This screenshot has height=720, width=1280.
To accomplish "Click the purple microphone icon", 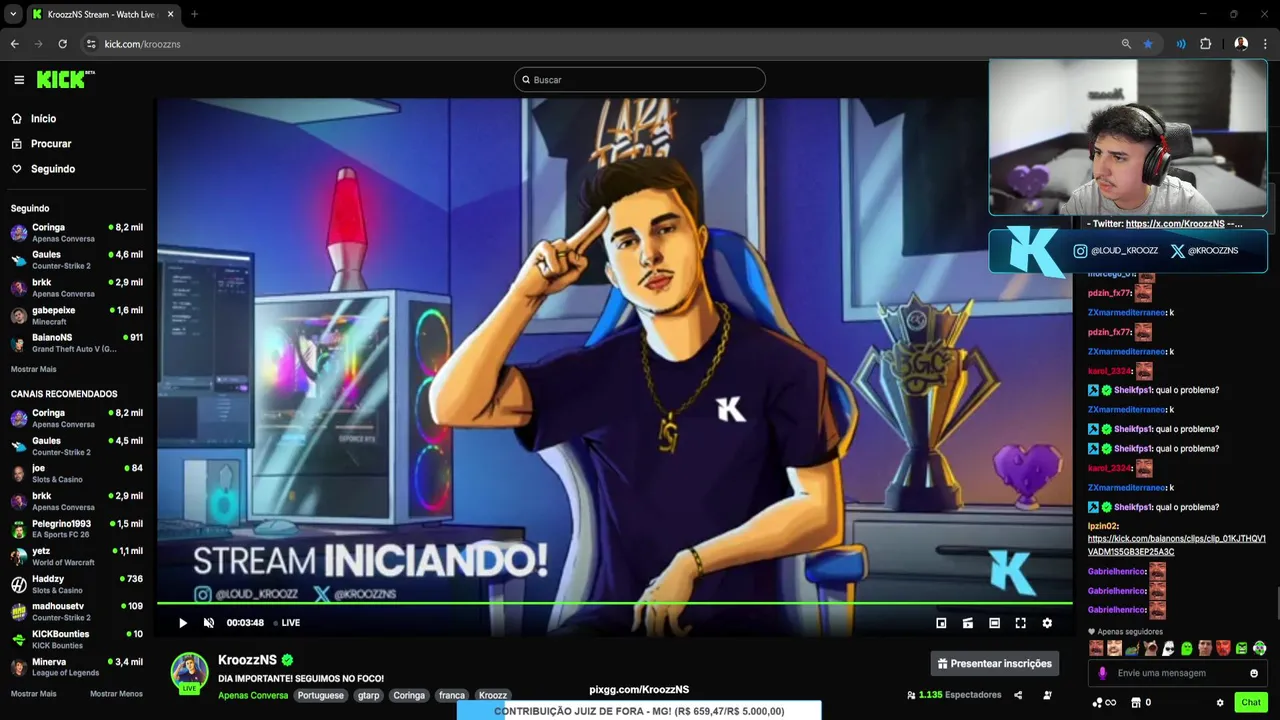I will (x=1102, y=673).
